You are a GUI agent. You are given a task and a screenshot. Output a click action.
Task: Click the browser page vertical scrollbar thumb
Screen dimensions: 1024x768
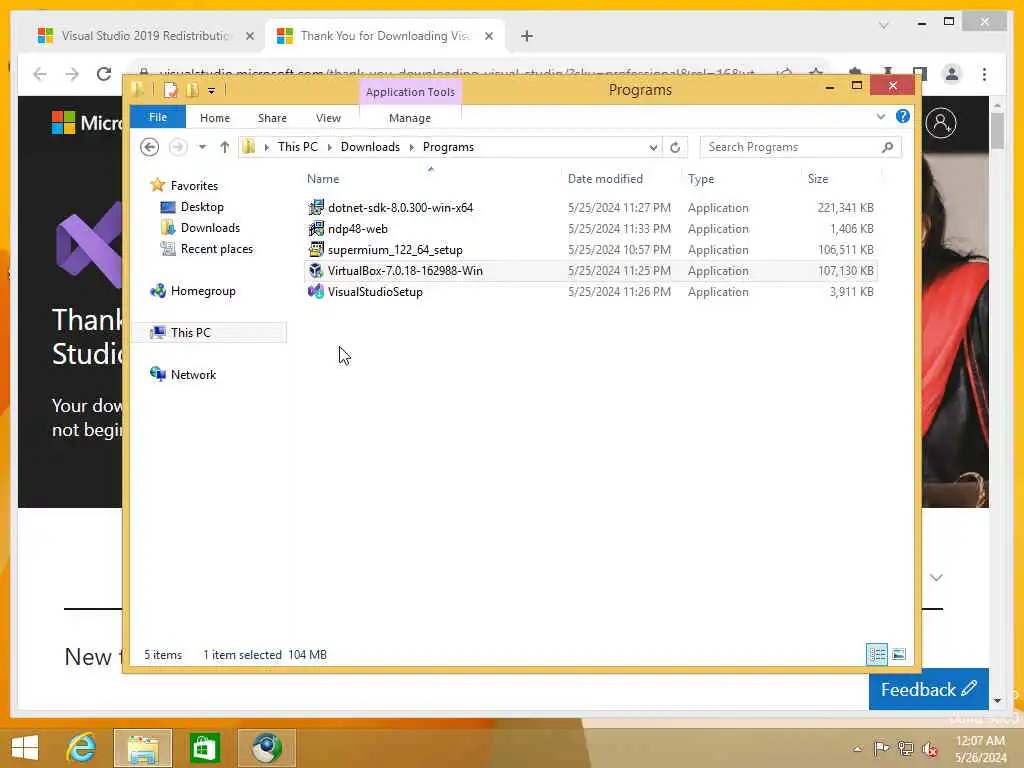click(x=997, y=131)
